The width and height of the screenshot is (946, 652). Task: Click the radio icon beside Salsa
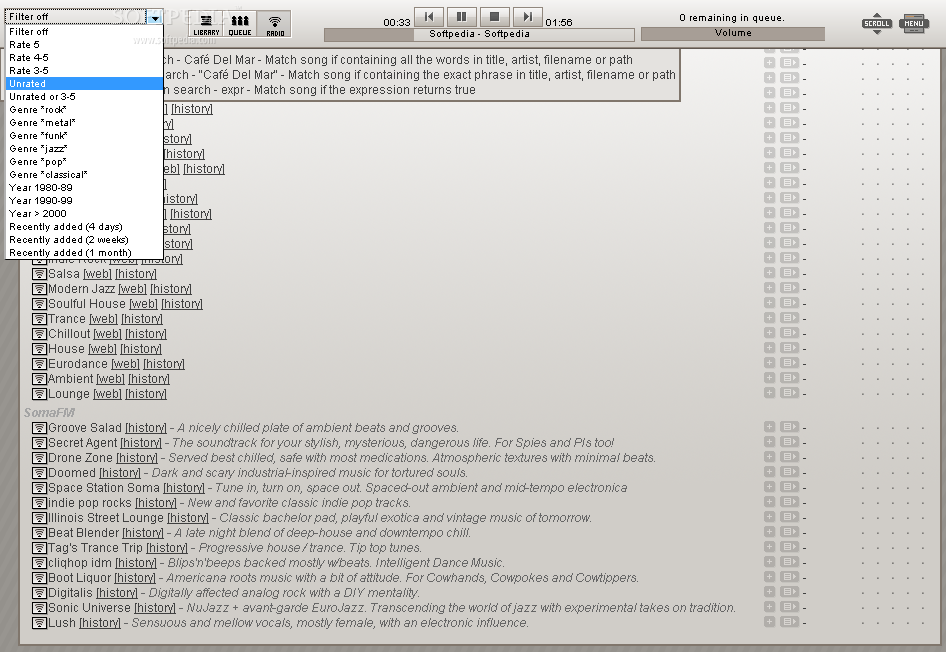point(39,274)
